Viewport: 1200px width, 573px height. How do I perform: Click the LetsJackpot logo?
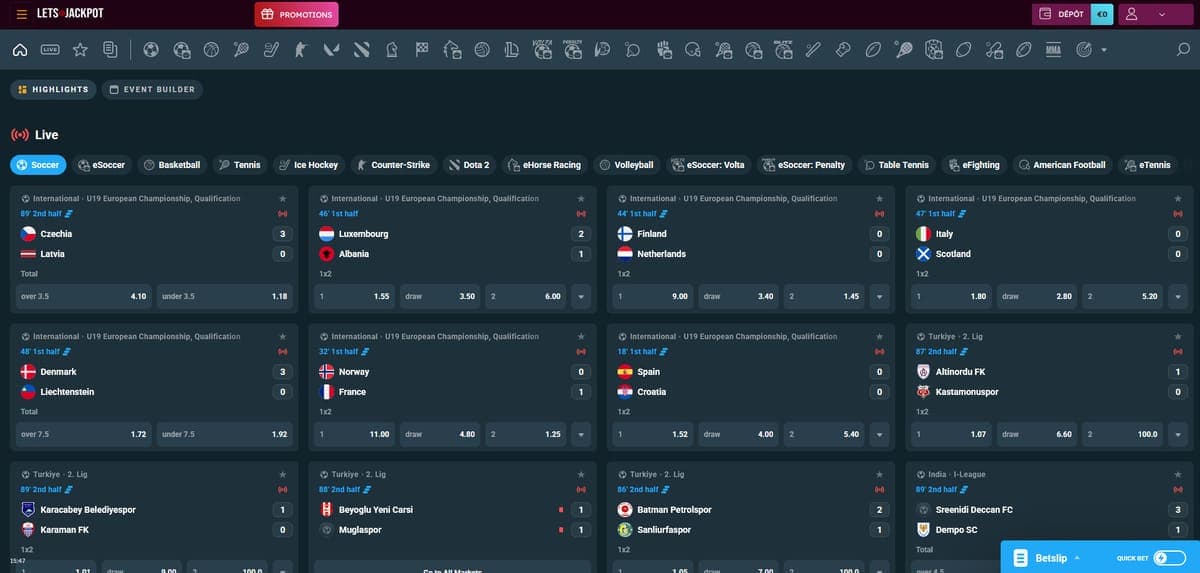tap(71, 14)
